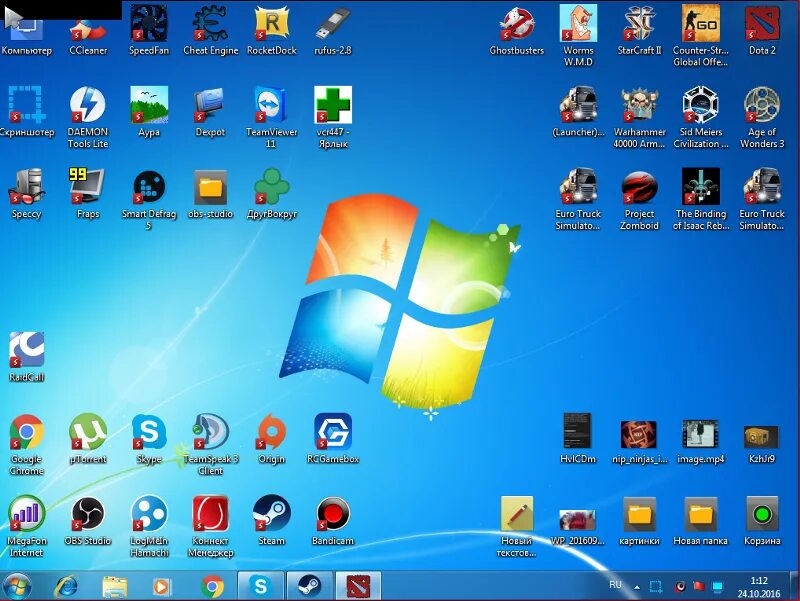Show hidden system tray icons
Image resolution: width=800 pixels, height=601 pixels.
point(637,587)
